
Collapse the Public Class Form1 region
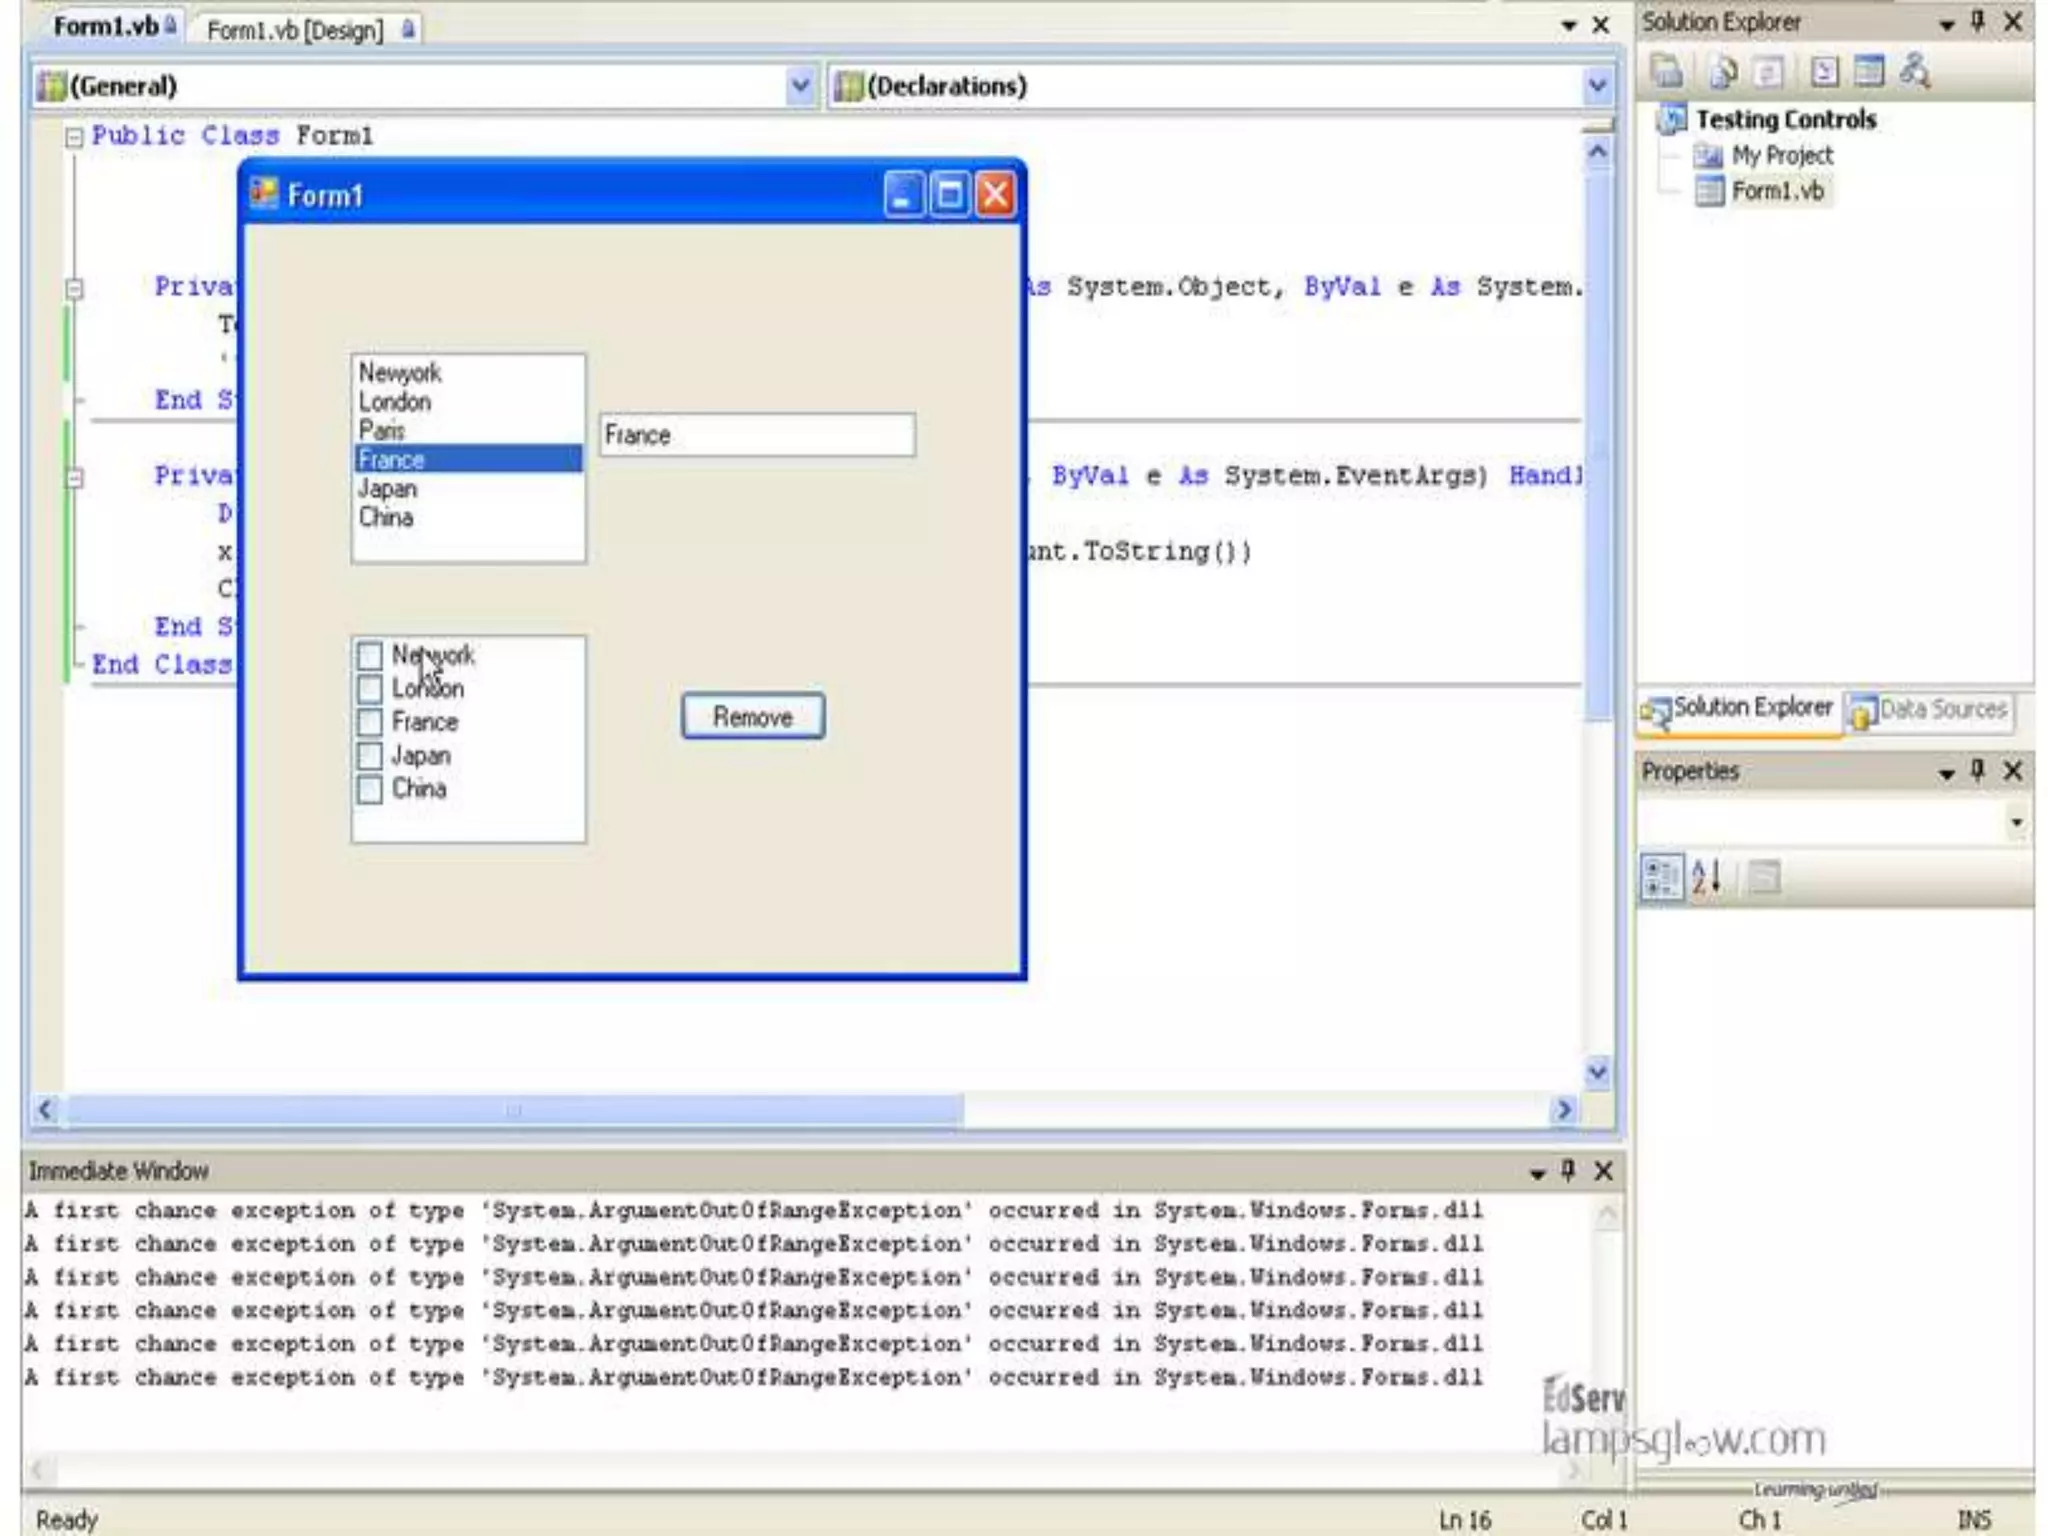pyautogui.click(x=74, y=137)
